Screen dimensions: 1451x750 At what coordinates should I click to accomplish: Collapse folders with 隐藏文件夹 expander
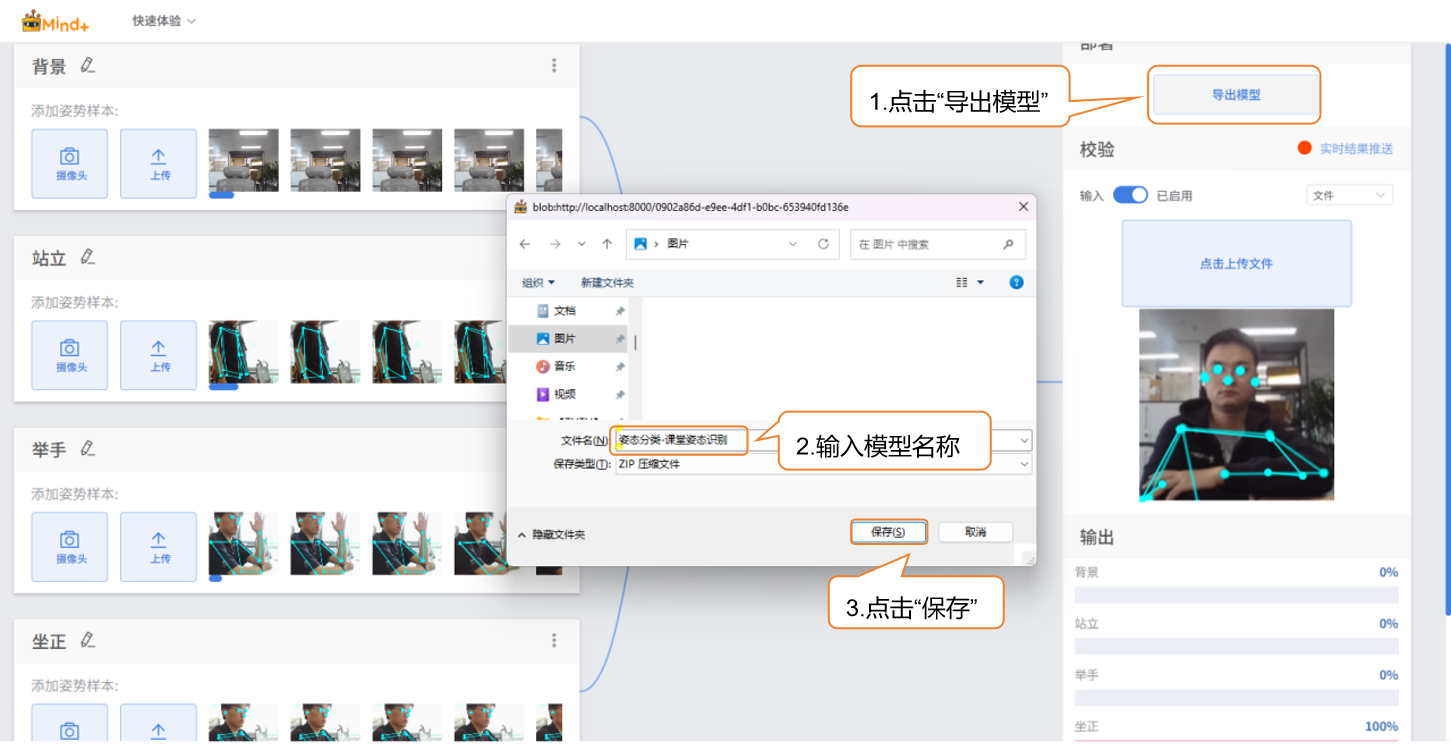click(551, 535)
